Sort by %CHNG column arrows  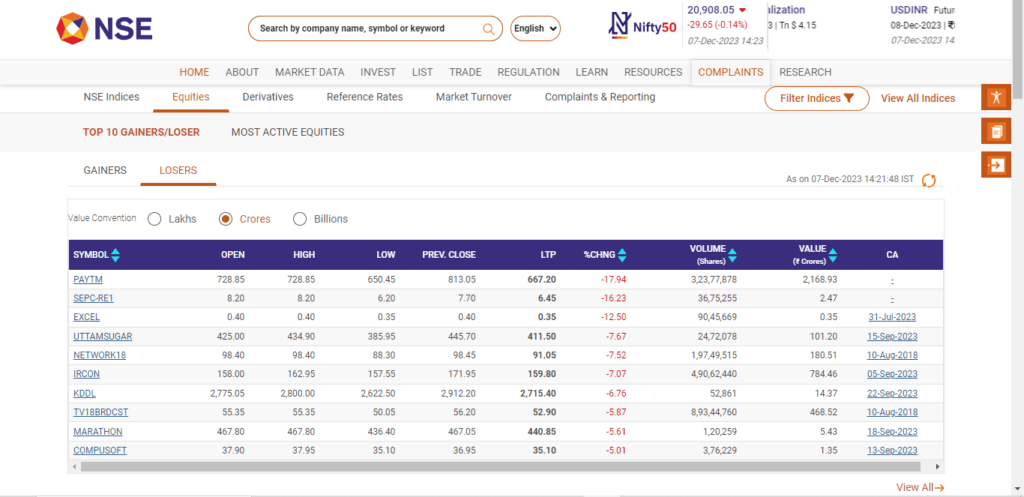(x=622, y=255)
